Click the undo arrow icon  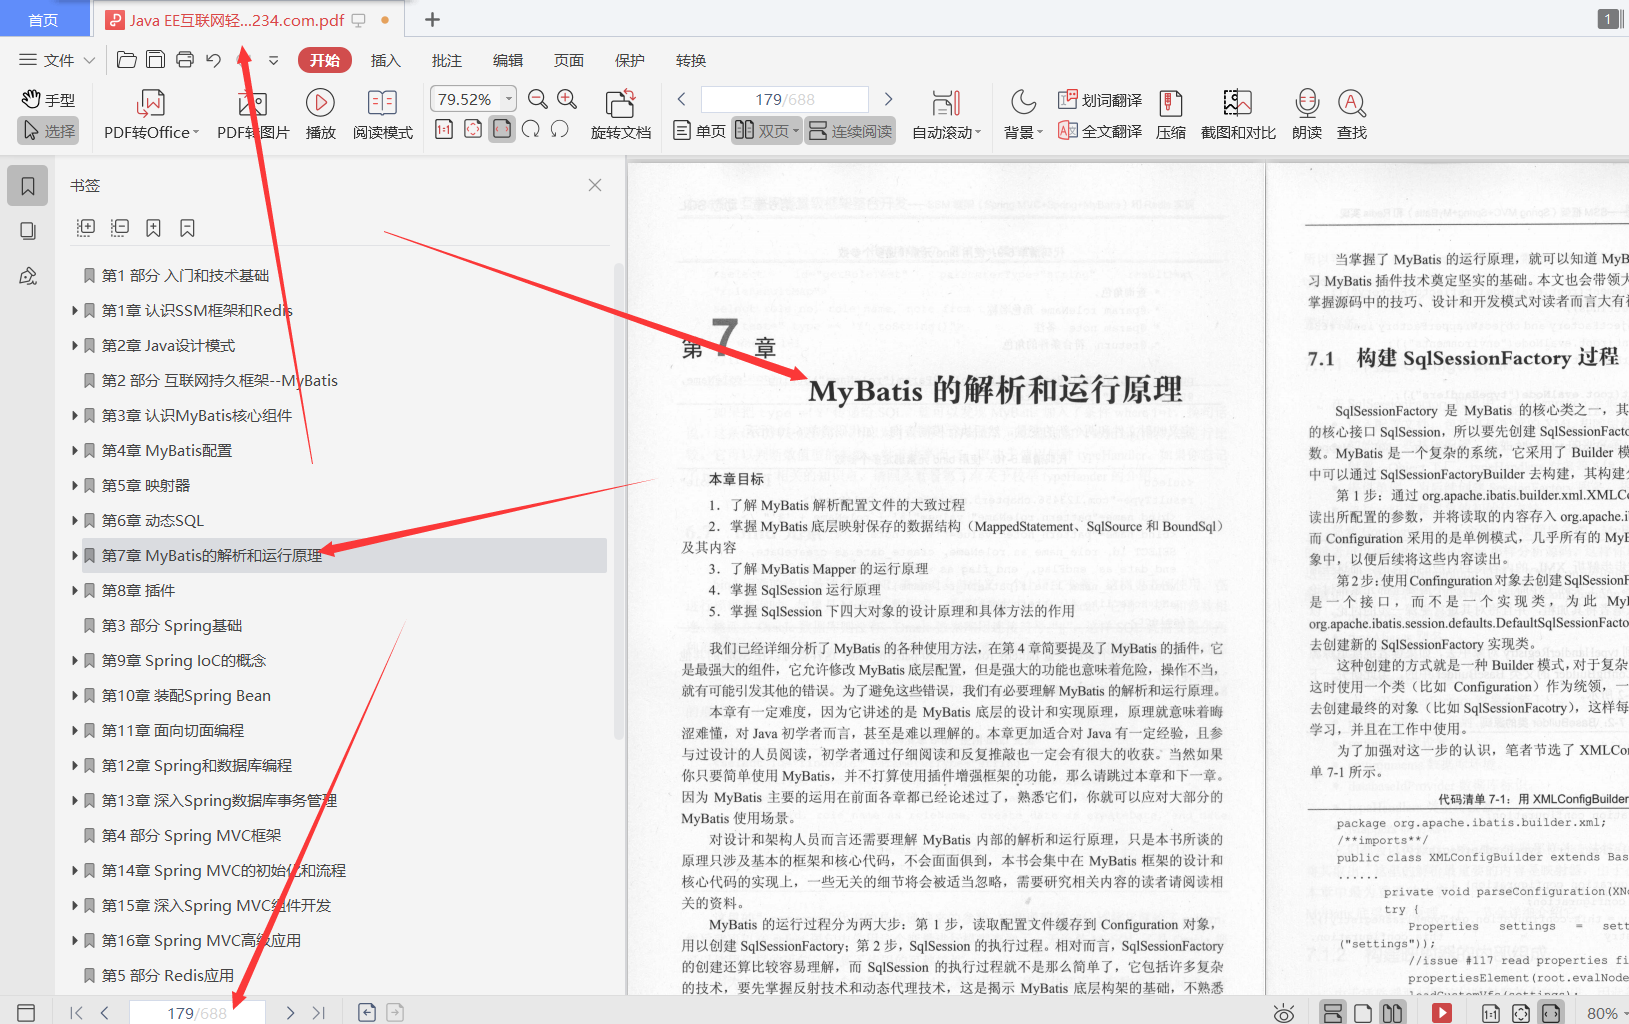click(x=213, y=60)
